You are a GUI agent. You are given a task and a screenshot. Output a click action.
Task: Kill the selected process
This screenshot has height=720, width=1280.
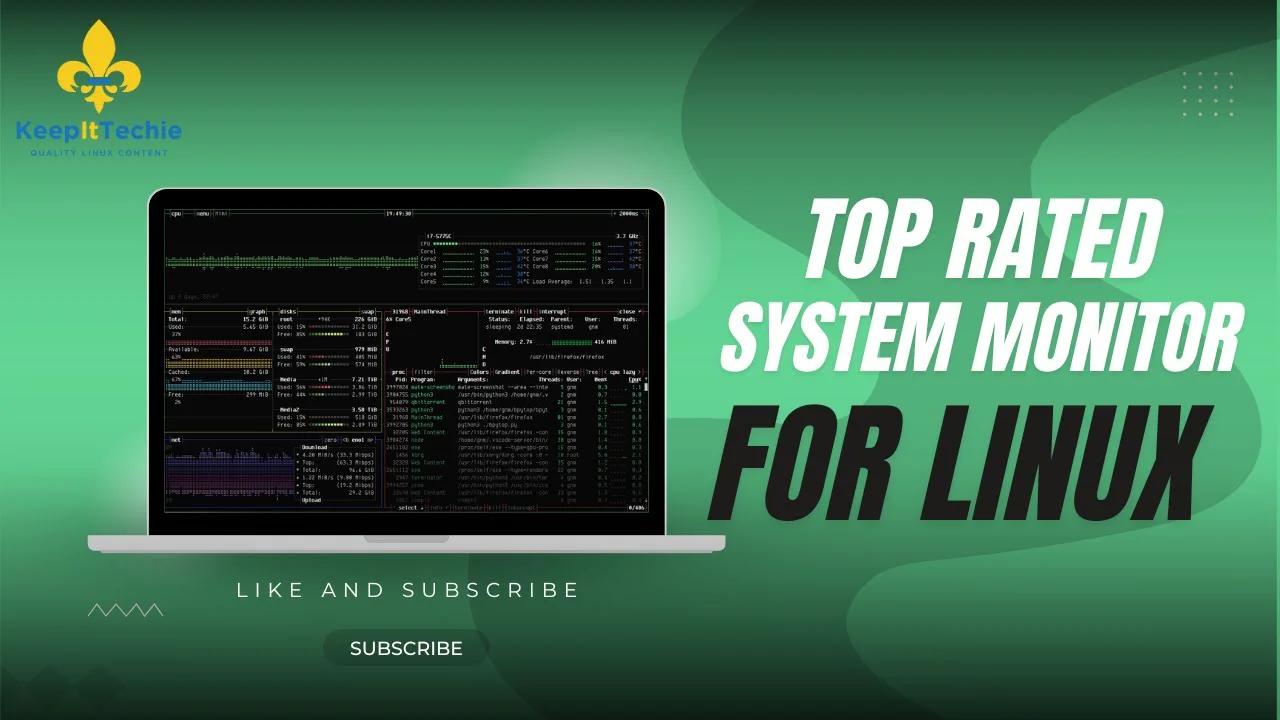(528, 311)
